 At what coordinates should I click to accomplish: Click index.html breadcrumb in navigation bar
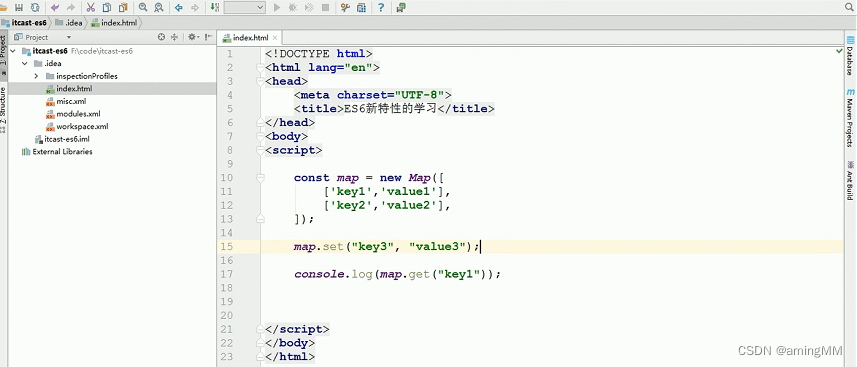pos(114,23)
